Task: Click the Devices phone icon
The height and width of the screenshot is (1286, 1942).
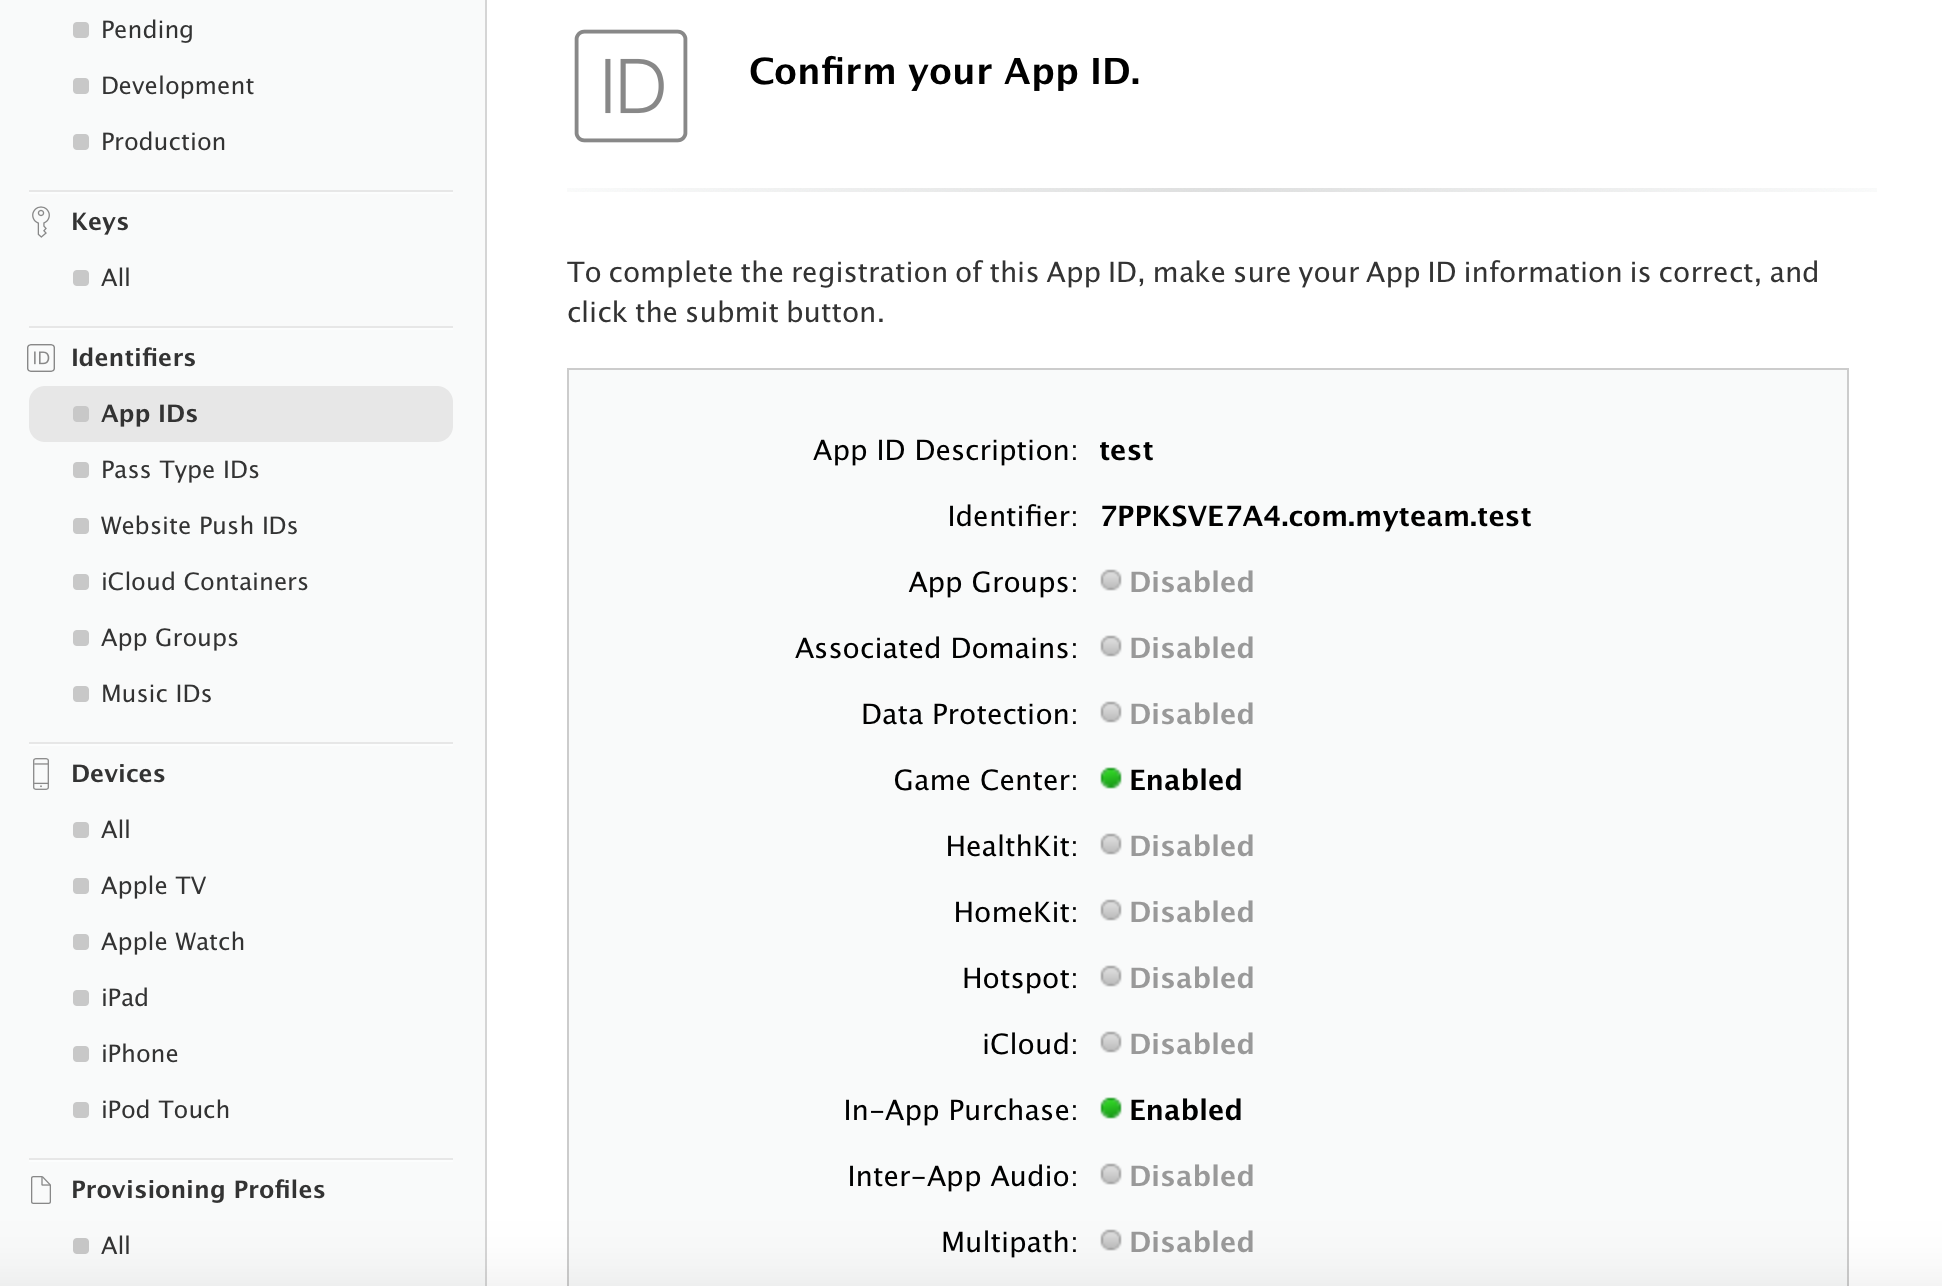Action: (x=41, y=773)
